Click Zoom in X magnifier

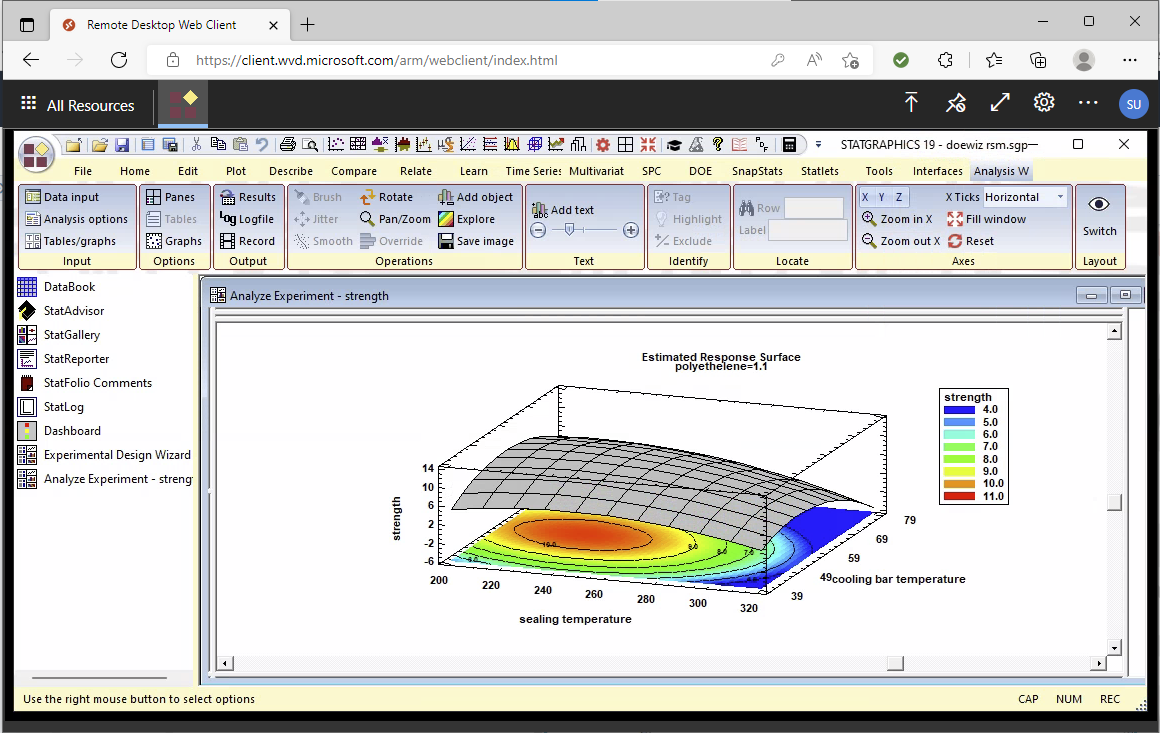(x=898, y=219)
